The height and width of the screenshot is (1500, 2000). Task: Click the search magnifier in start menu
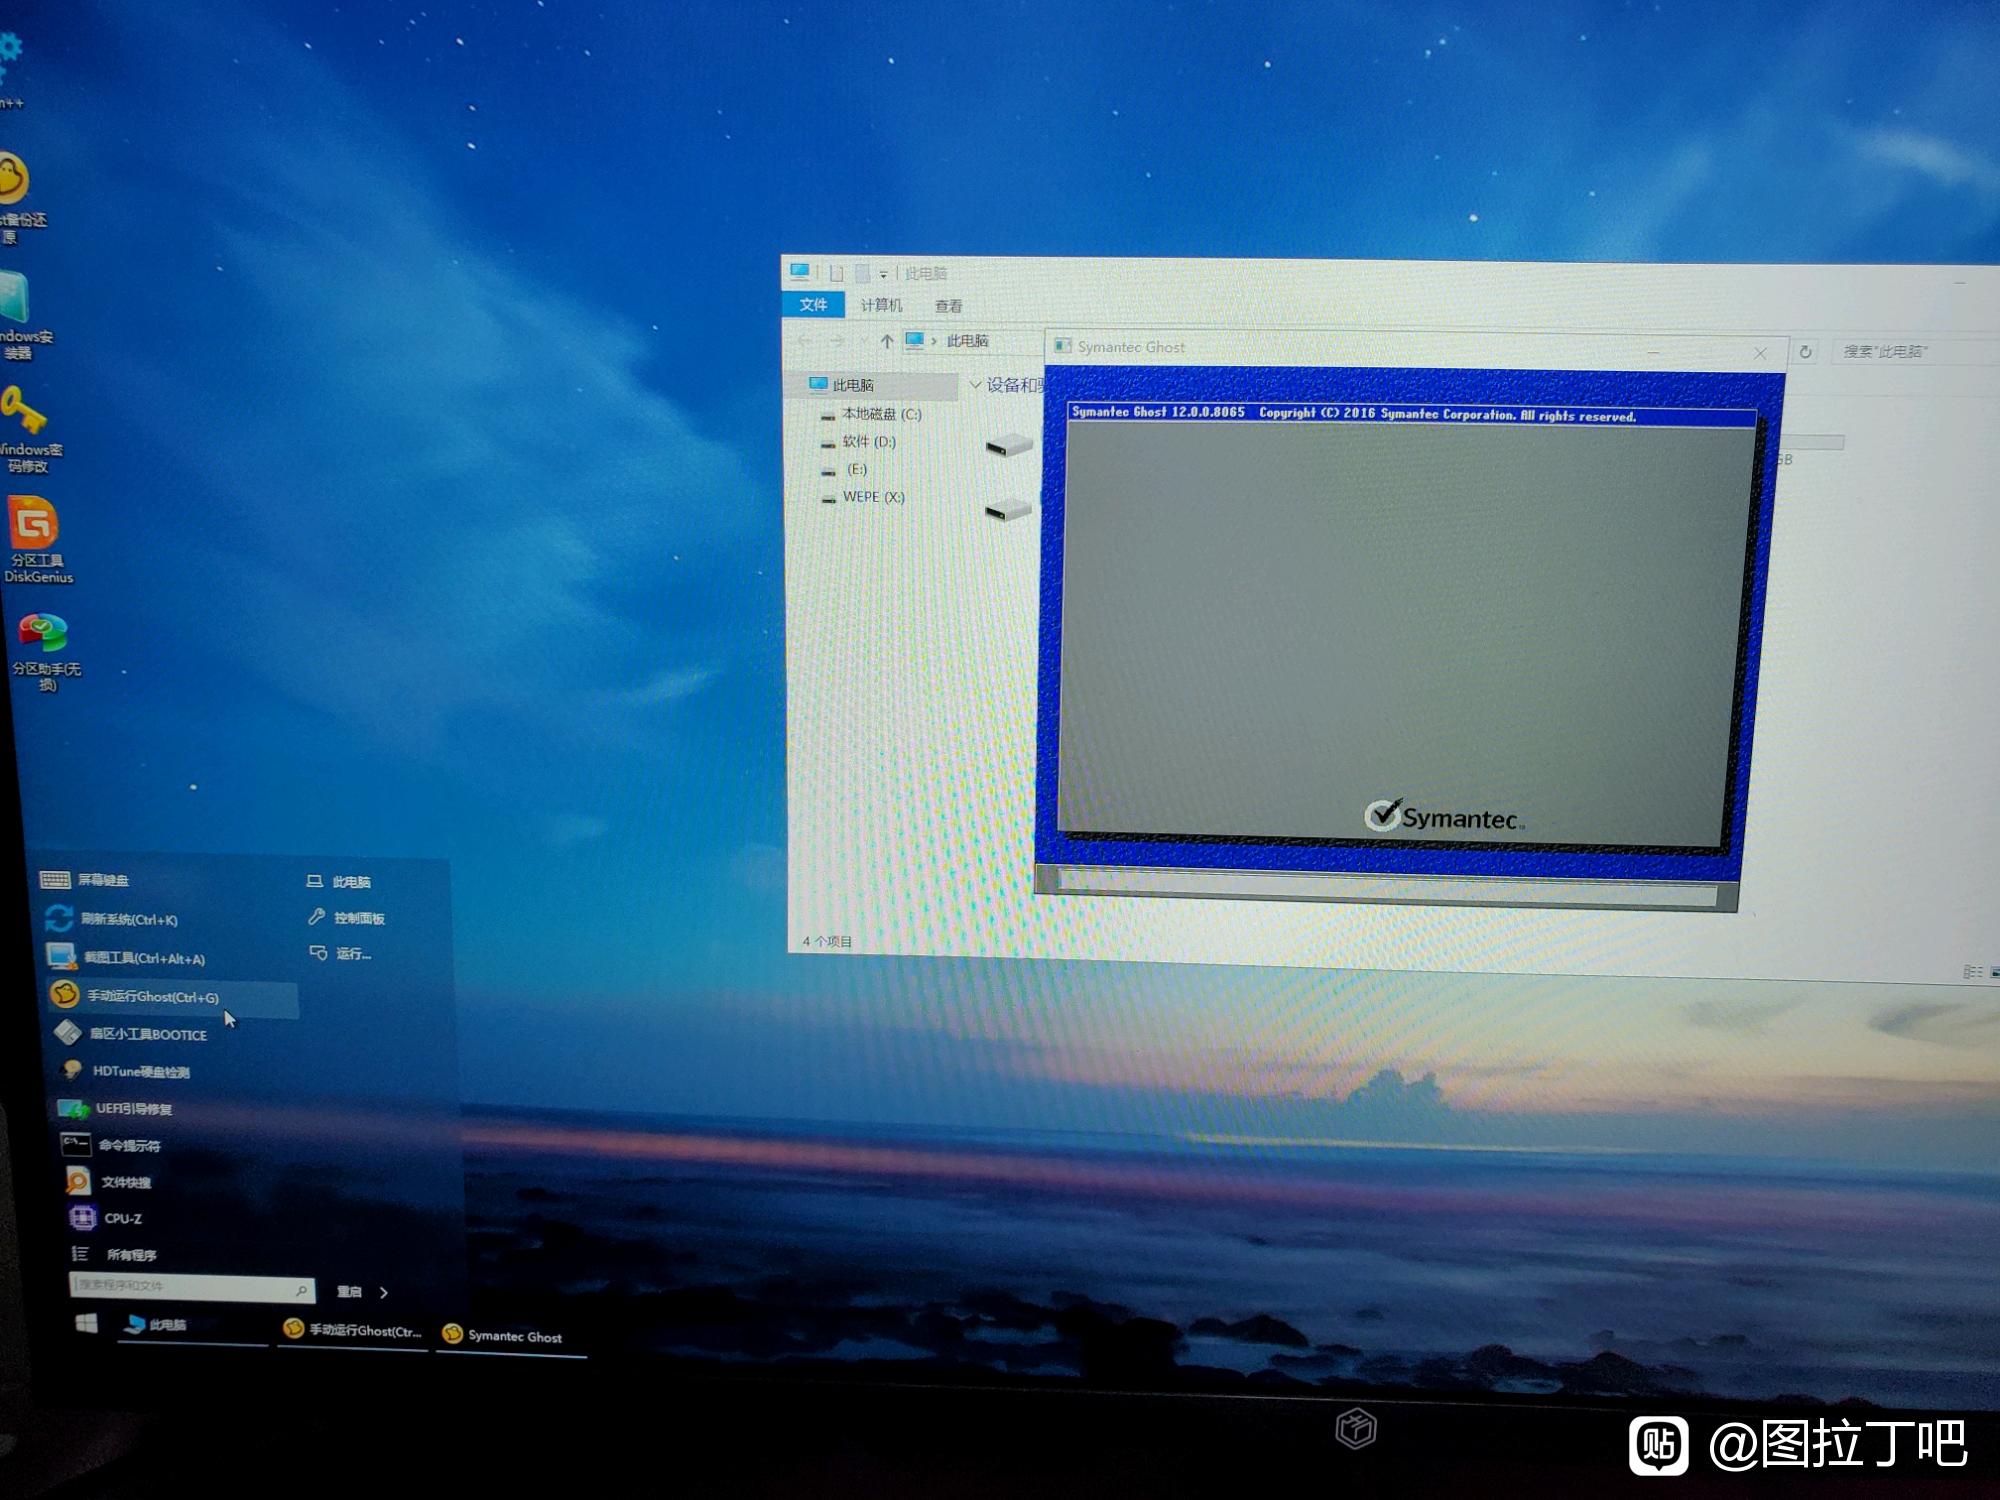301,1291
